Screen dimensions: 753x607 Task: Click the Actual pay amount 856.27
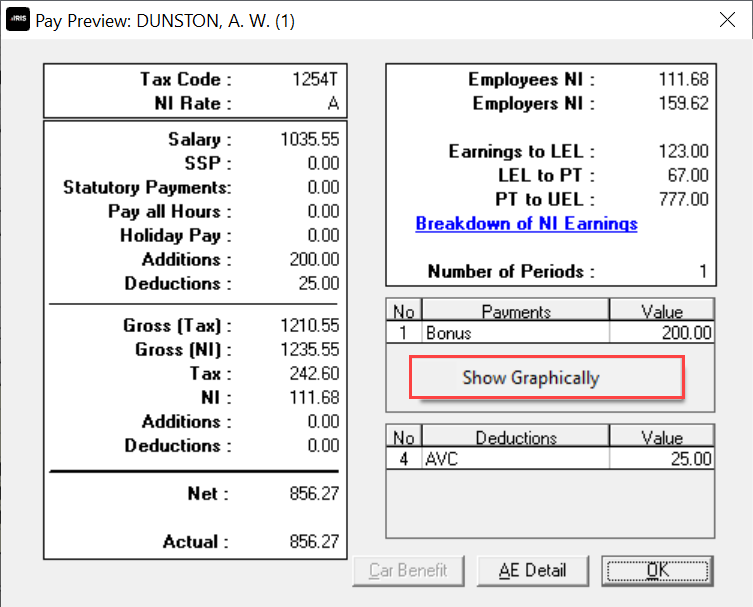pos(314,542)
